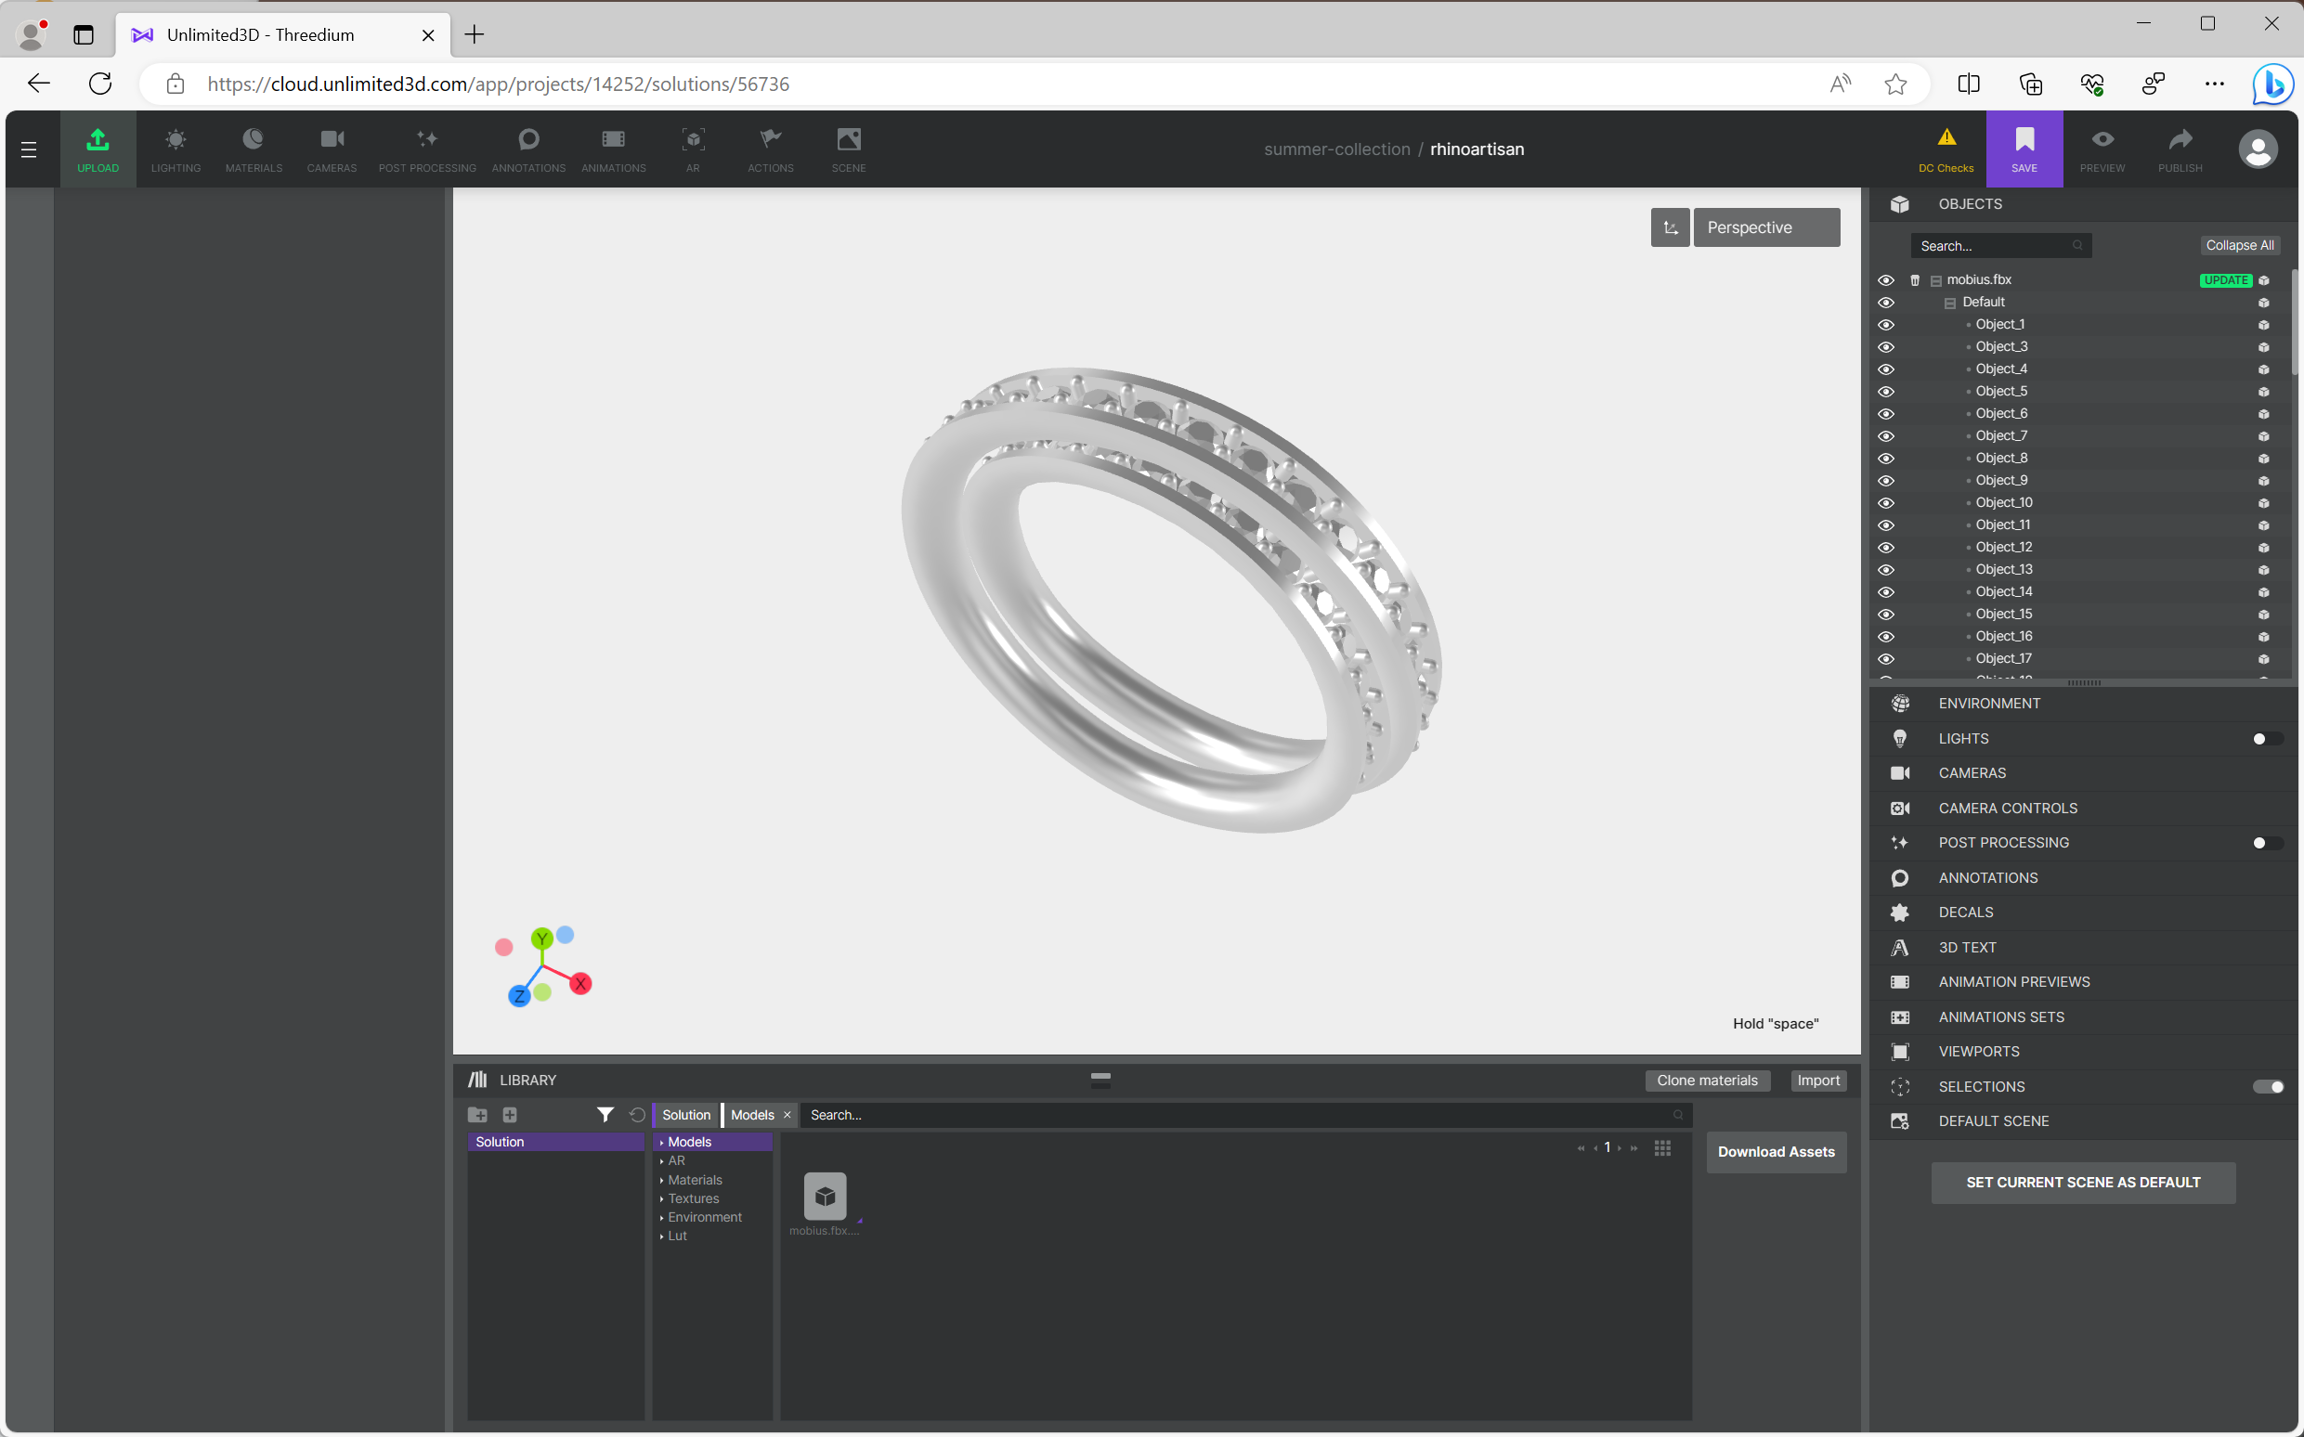Open the AR tool
Viewport: 2304px width, 1437px height.
pyautogui.click(x=692, y=149)
